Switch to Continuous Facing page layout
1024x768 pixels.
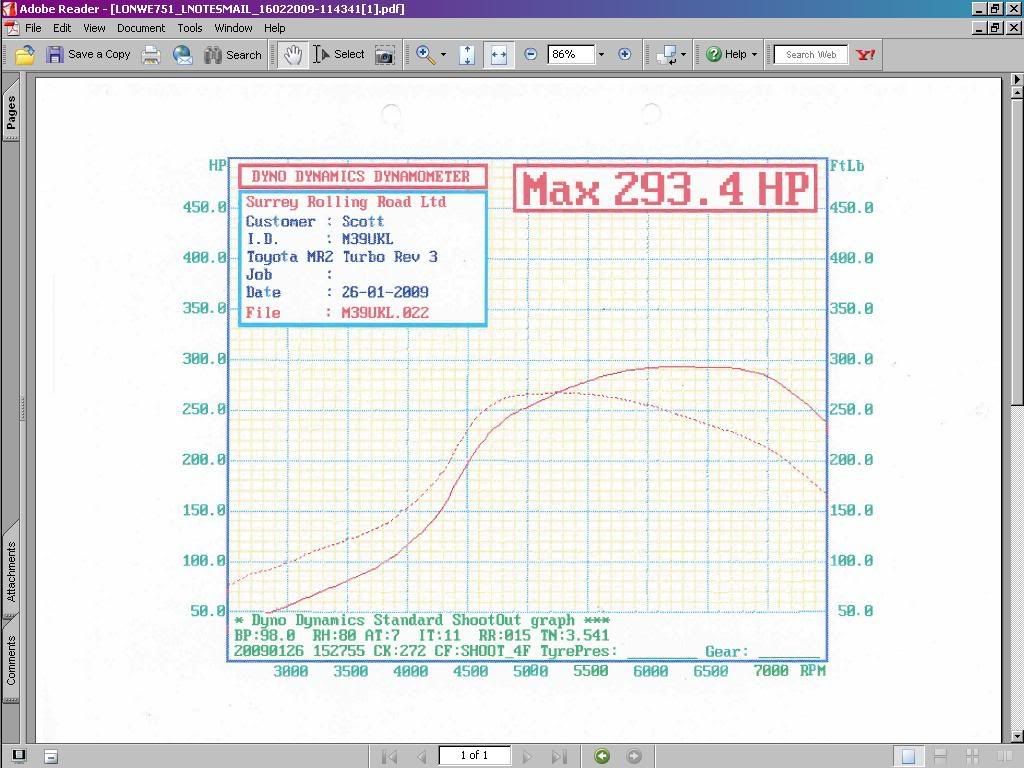972,756
